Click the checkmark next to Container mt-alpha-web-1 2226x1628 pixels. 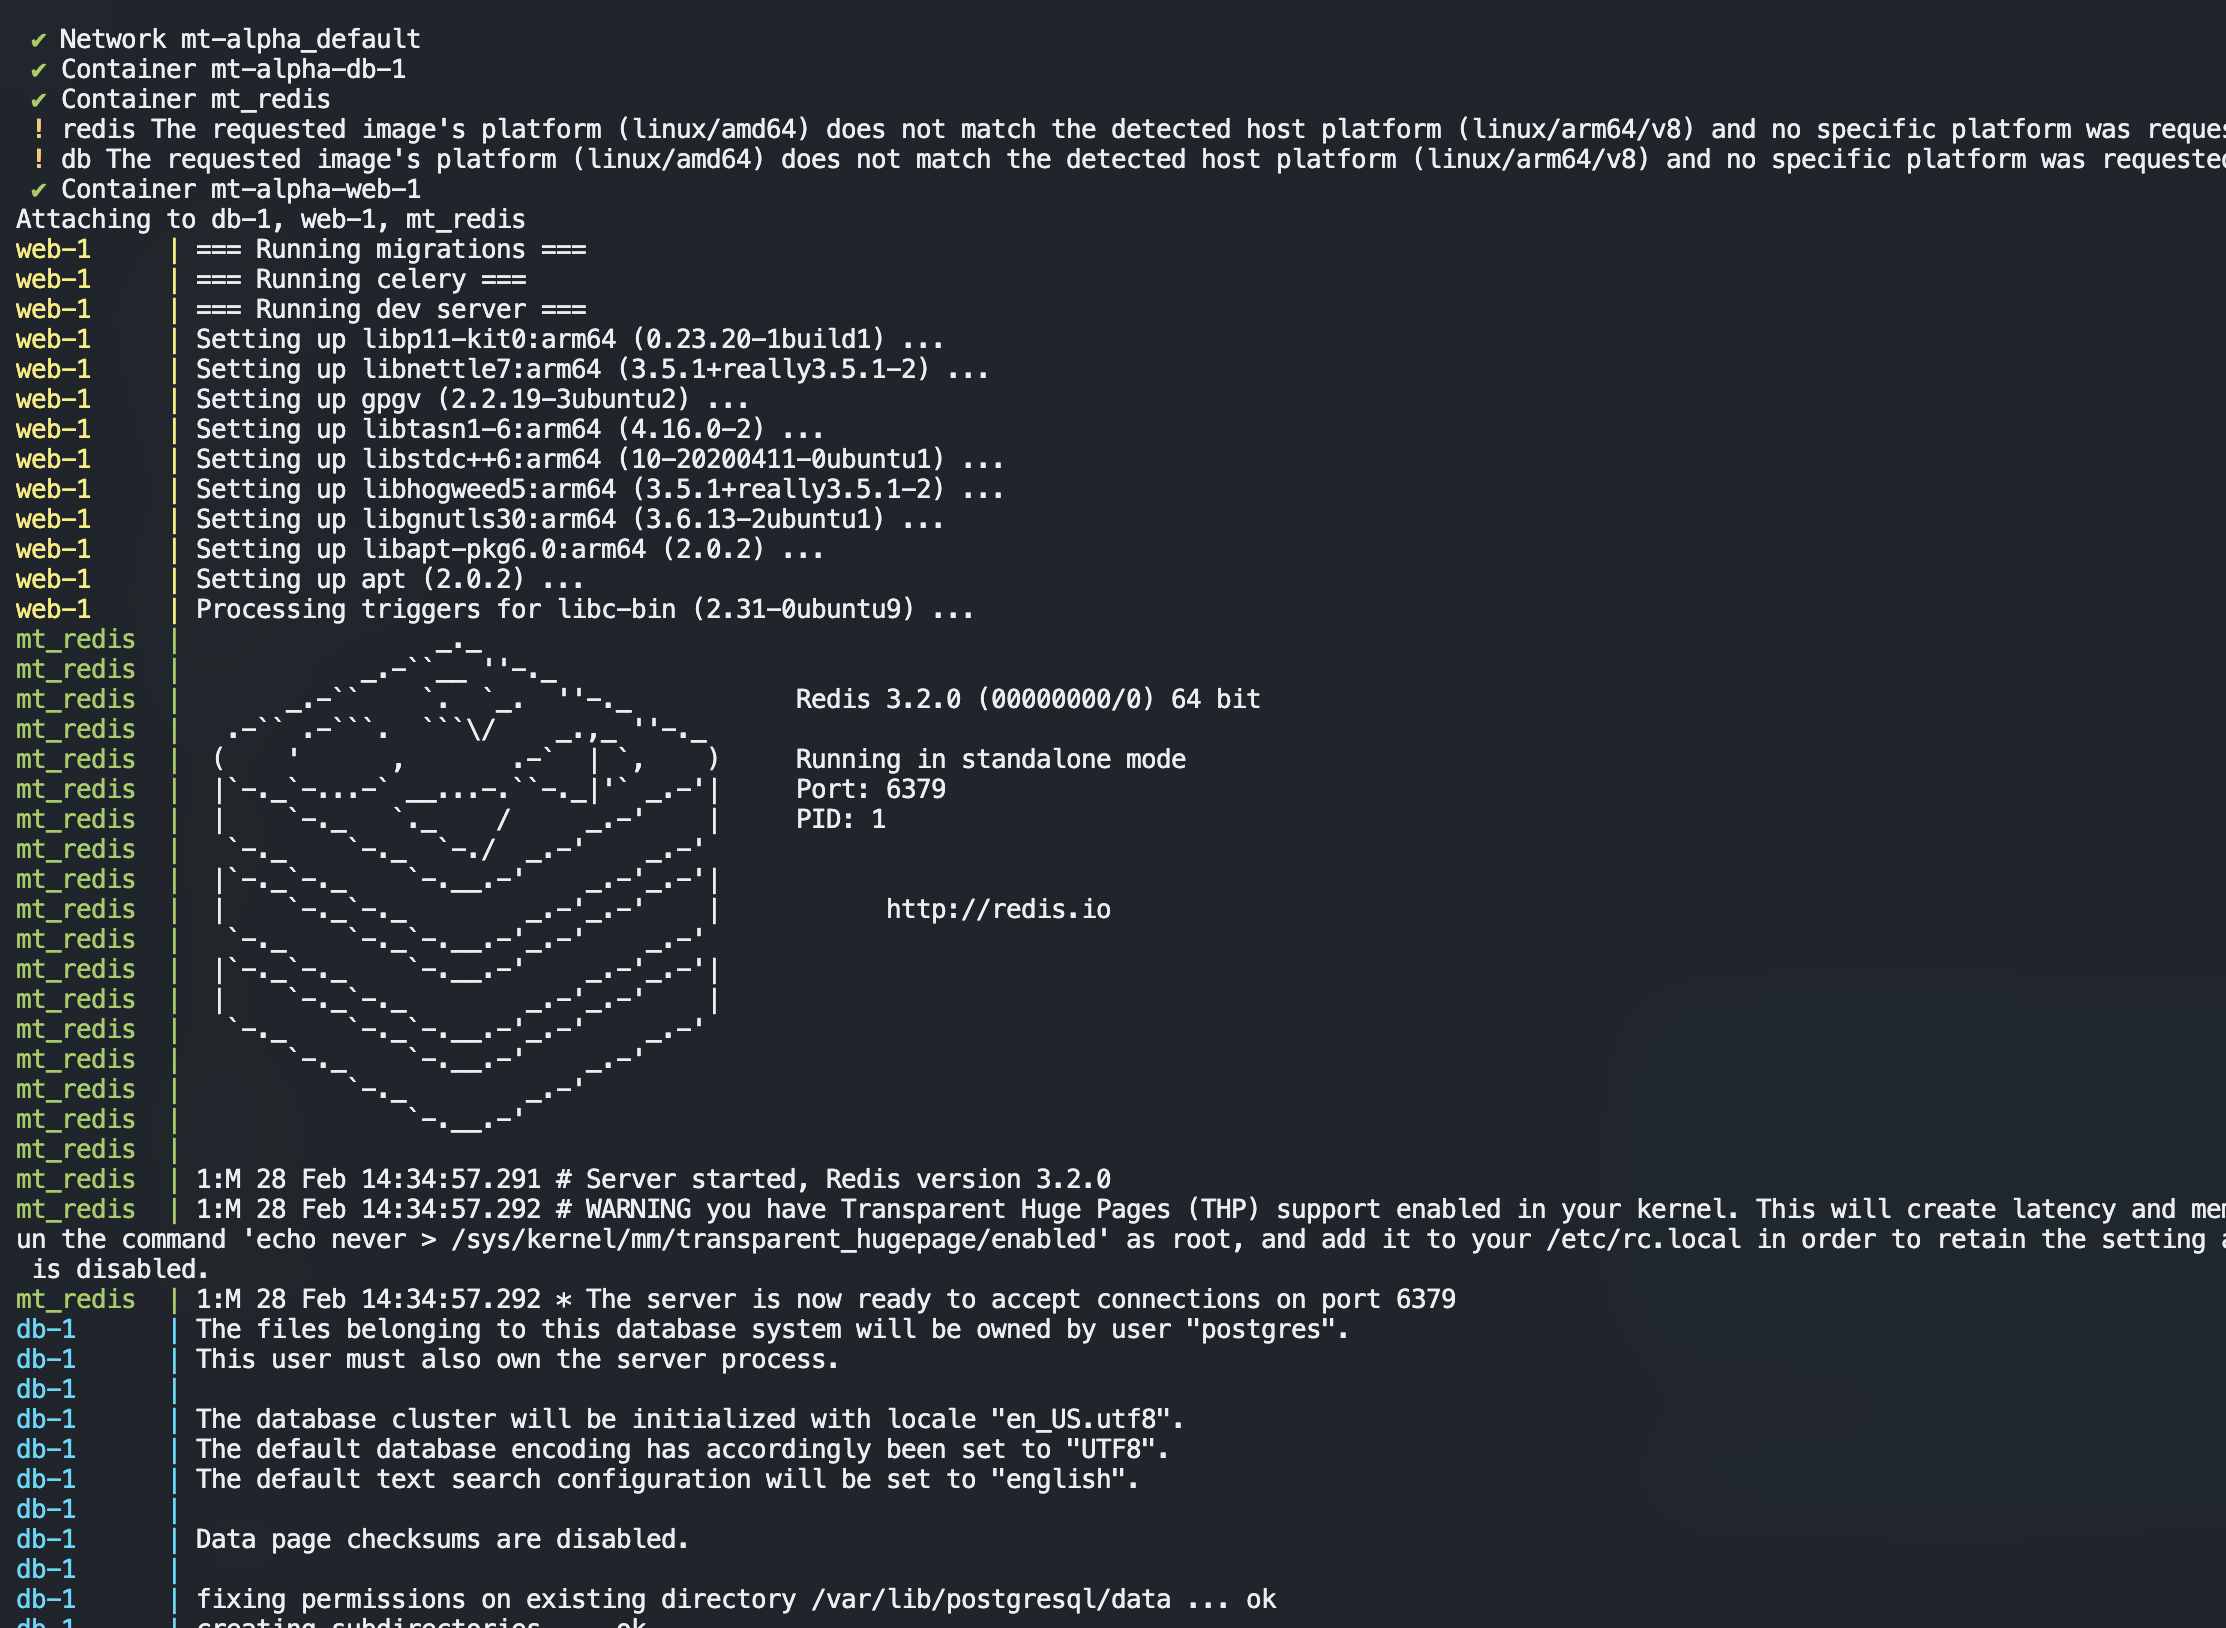click(x=38, y=191)
